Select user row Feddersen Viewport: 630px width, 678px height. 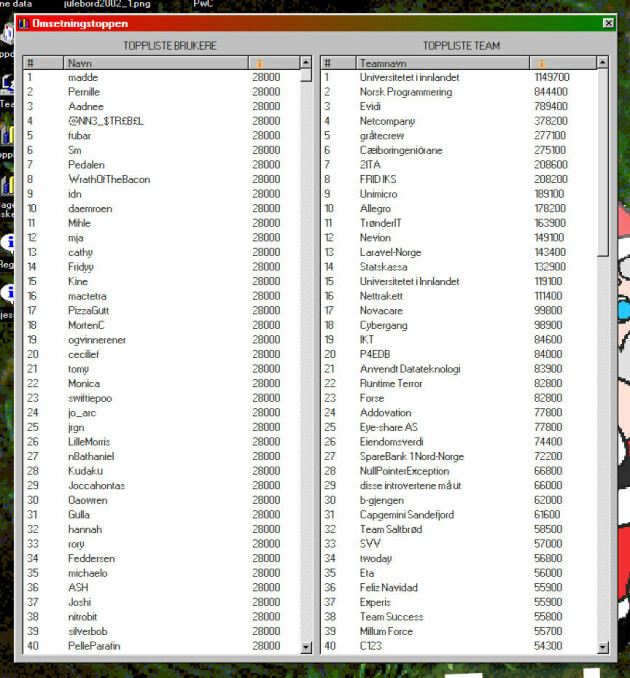click(x=162, y=559)
